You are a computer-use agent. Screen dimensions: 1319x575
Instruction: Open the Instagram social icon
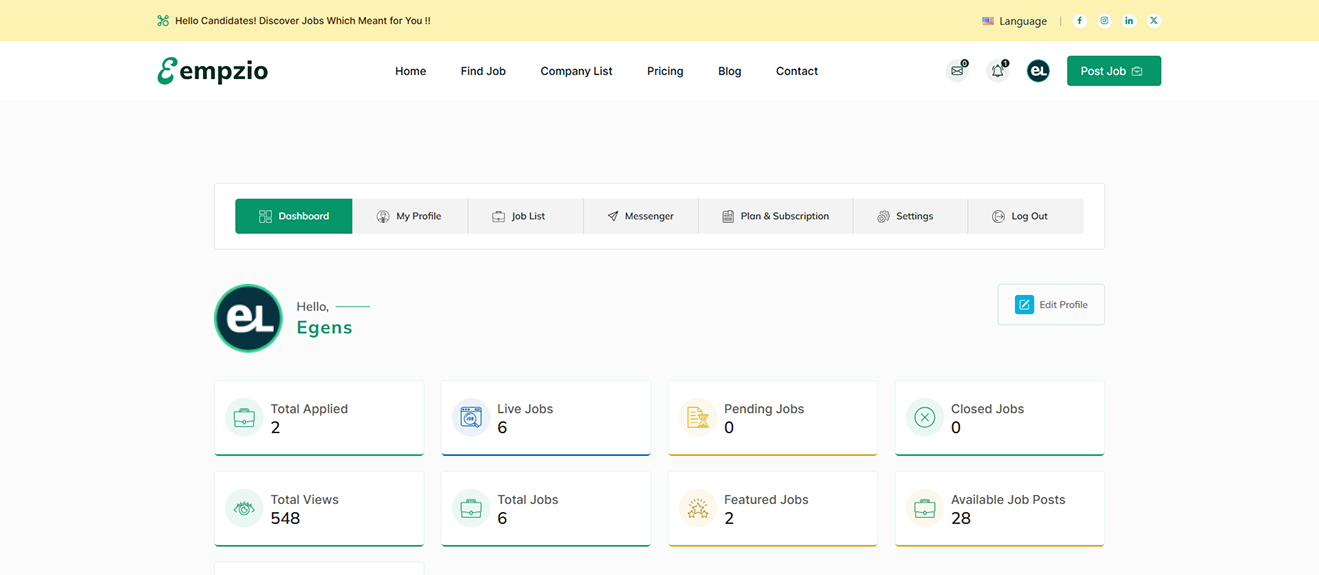[x=1104, y=20]
